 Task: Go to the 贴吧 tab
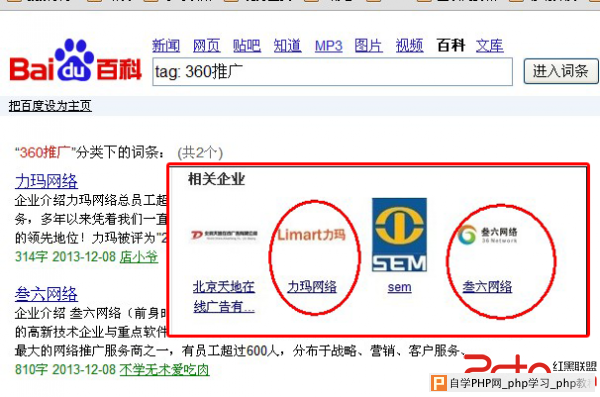(x=247, y=46)
